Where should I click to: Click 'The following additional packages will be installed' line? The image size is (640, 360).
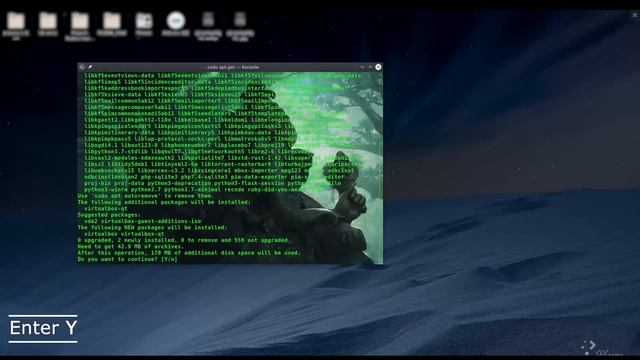pyautogui.click(x=164, y=202)
